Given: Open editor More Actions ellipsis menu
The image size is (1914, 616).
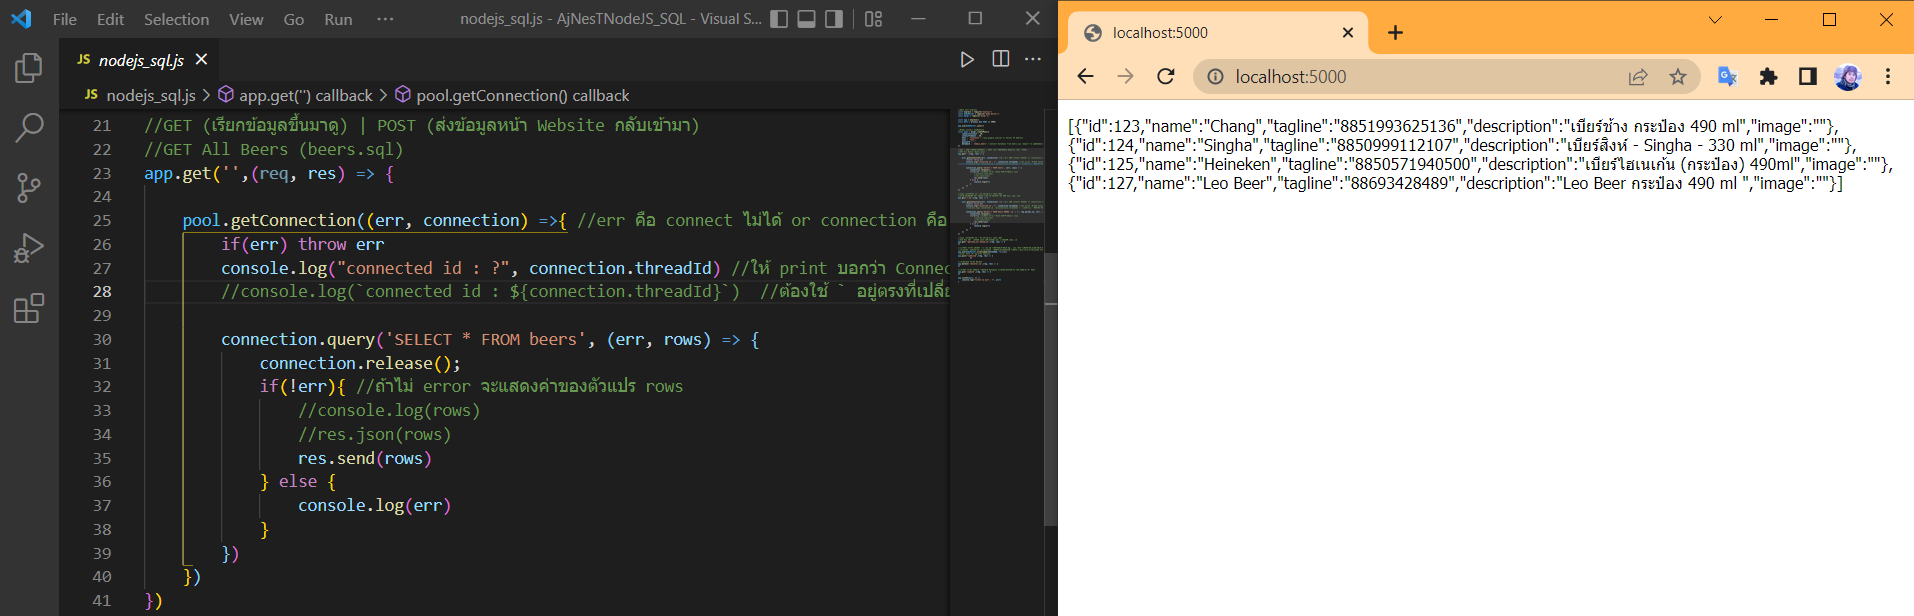Looking at the screenshot, I should 1033,60.
